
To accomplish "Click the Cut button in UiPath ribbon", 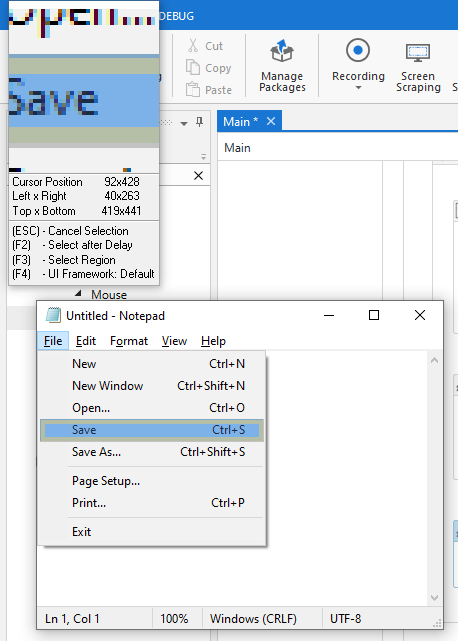I will 205,46.
